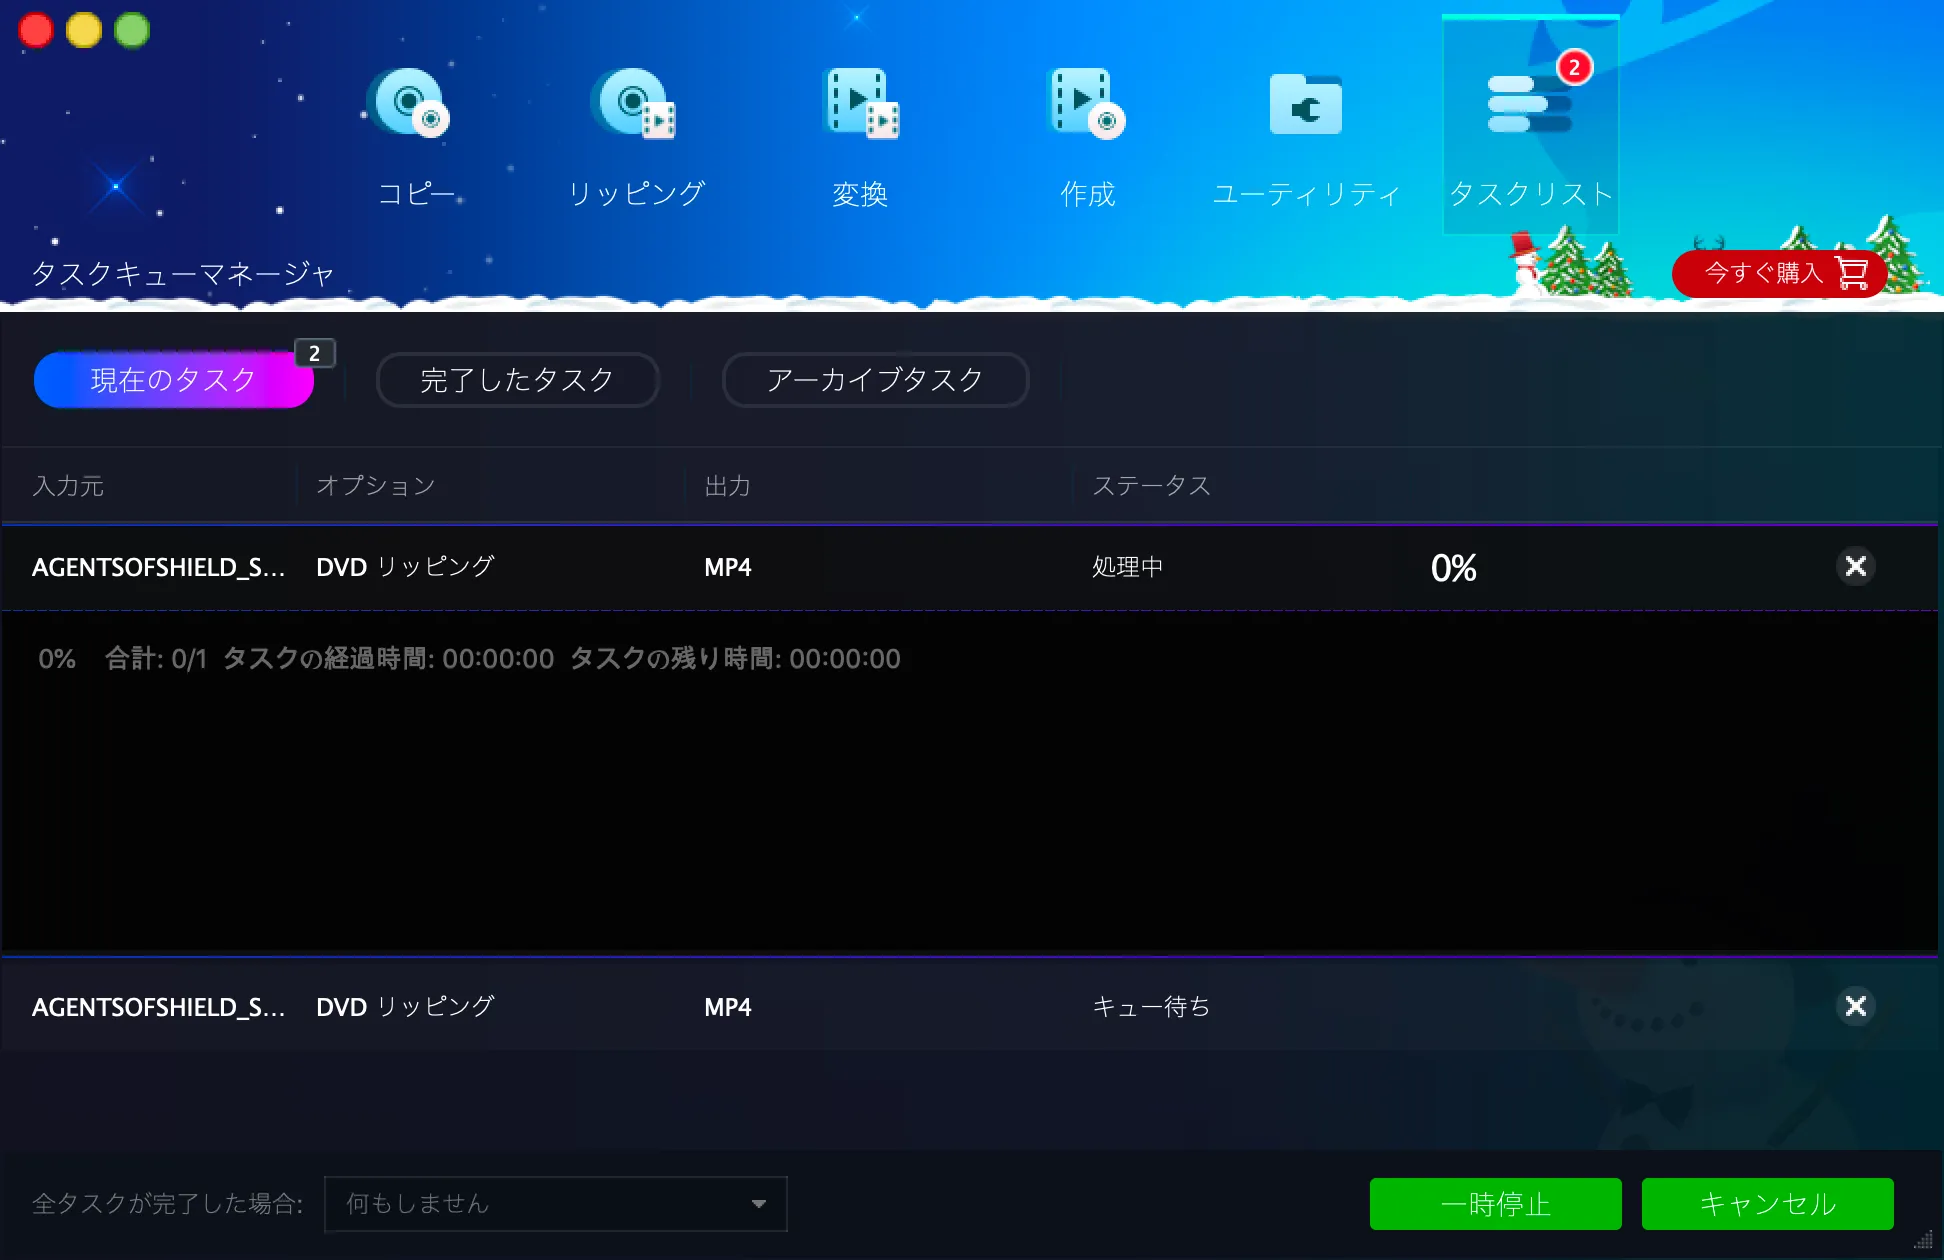Minimize the window with the yellow button
The height and width of the screenshot is (1260, 1944).
point(84,30)
